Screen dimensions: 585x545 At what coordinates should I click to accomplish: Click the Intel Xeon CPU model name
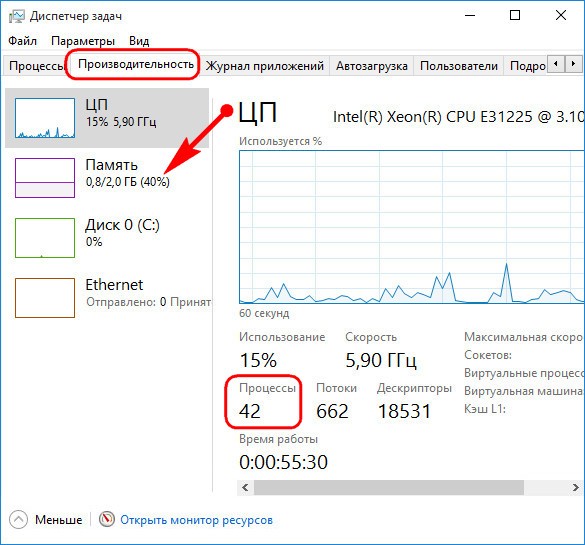point(458,117)
